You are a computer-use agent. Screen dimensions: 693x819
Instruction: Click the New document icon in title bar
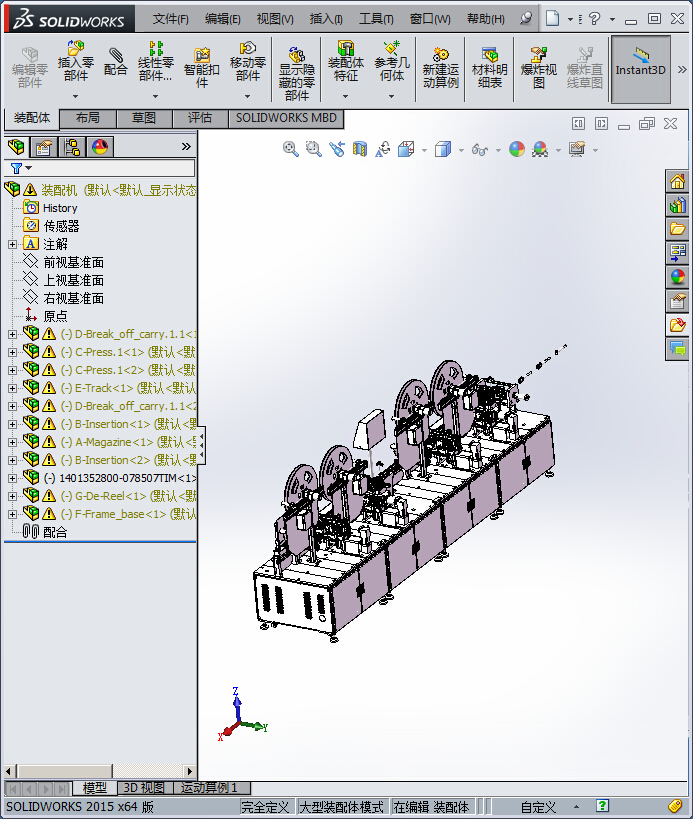[x=552, y=19]
